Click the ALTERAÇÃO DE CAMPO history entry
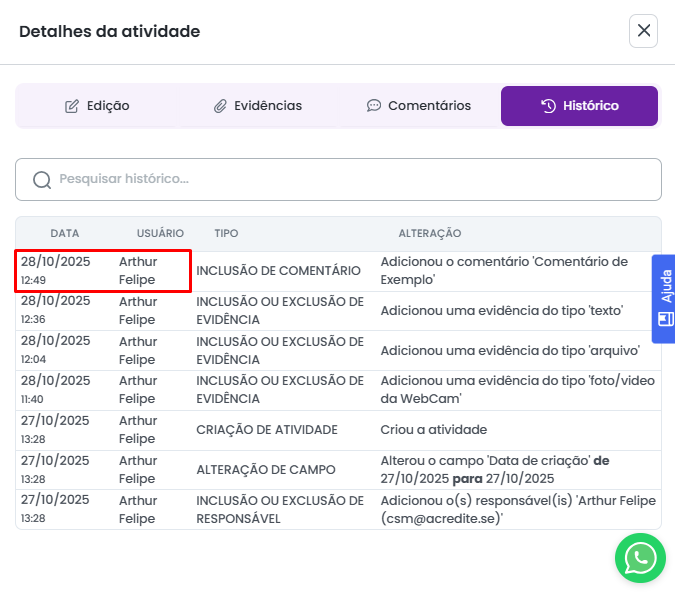675x596 pixels. (265, 470)
